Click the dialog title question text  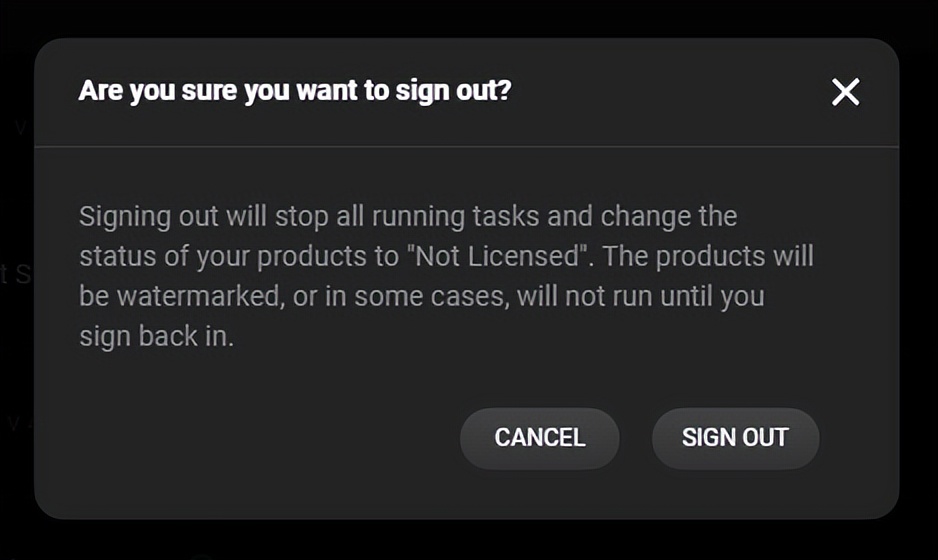[x=295, y=92]
